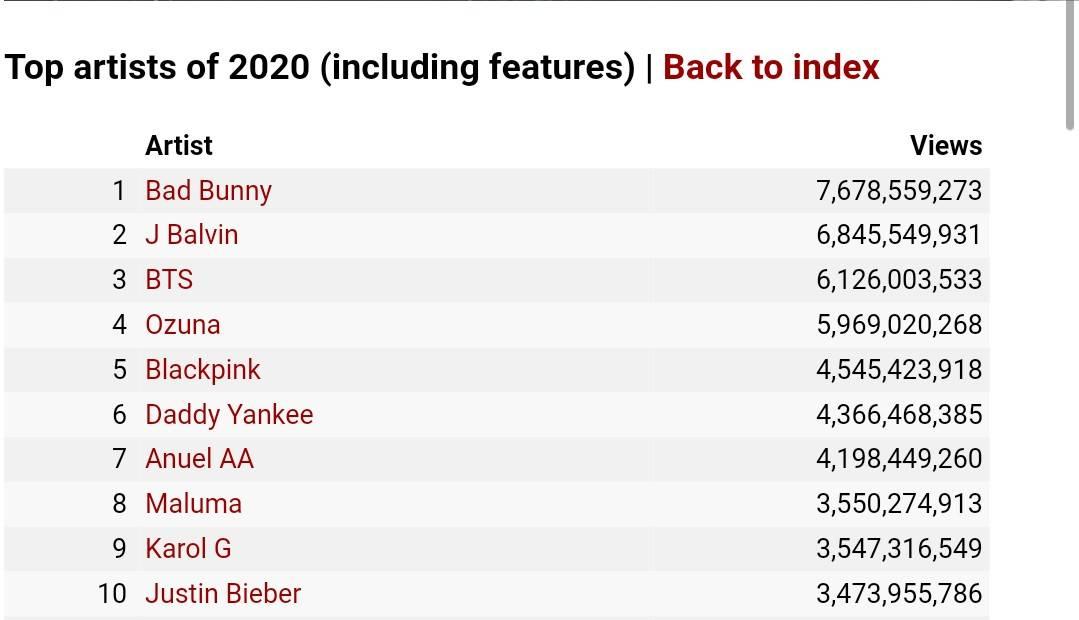This screenshot has height=620, width=1079.
Task: Open the Daddy Yankee link
Action: point(229,414)
